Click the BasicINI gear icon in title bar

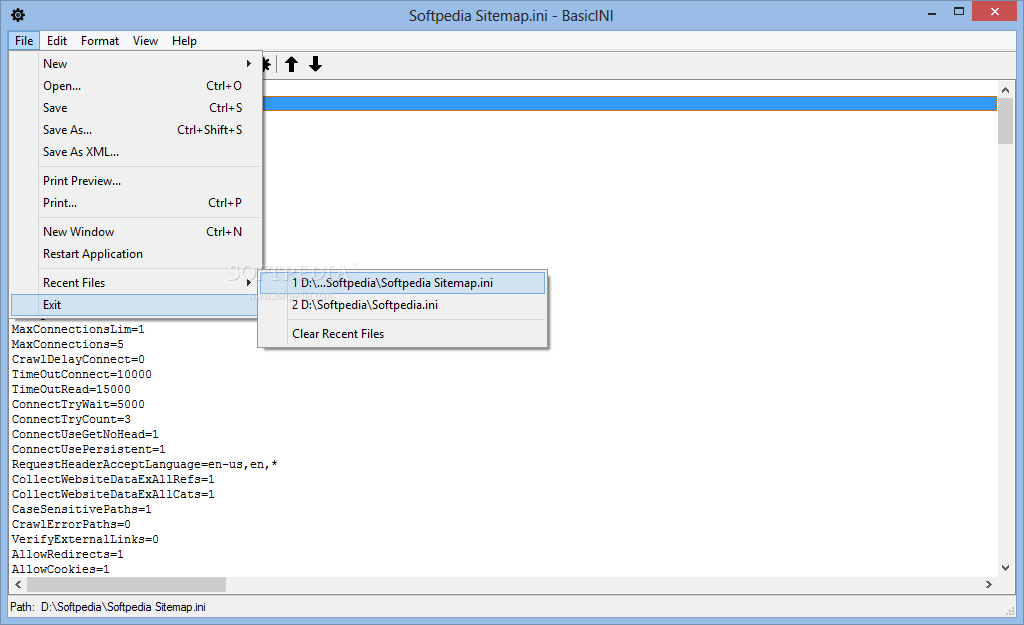tap(18, 15)
